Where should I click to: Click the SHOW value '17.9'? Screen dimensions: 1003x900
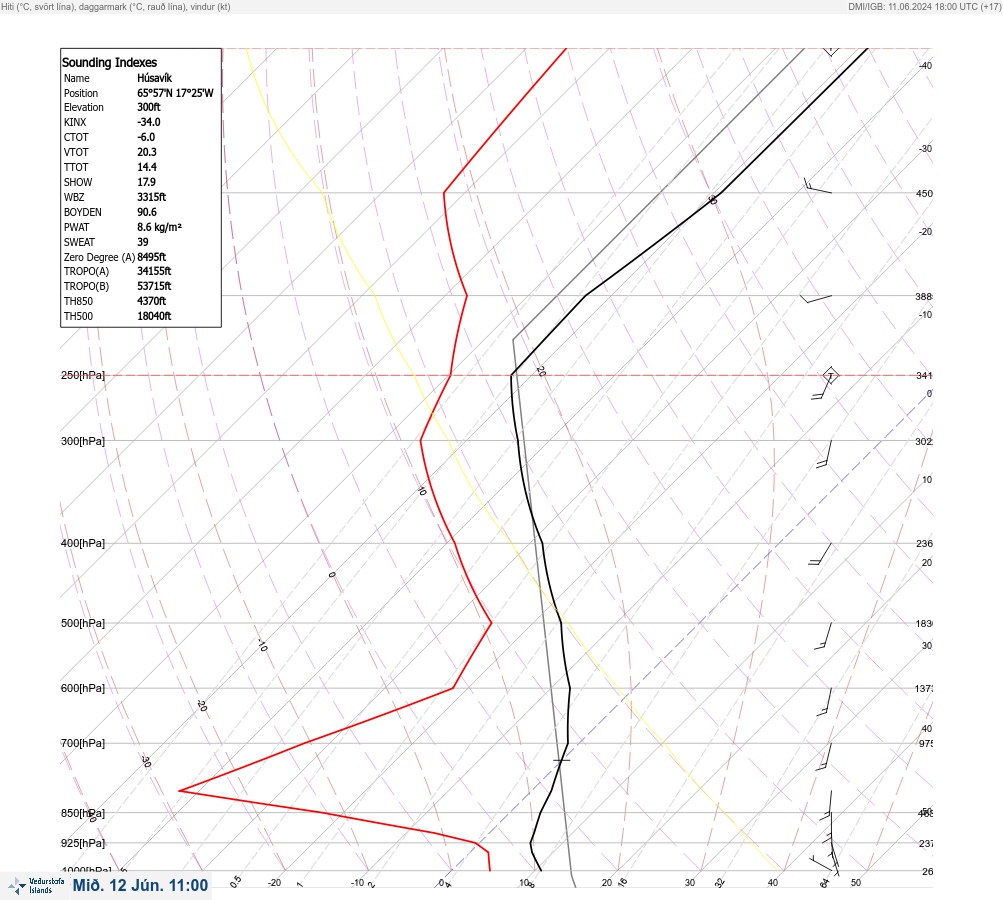[x=146, y=182]
